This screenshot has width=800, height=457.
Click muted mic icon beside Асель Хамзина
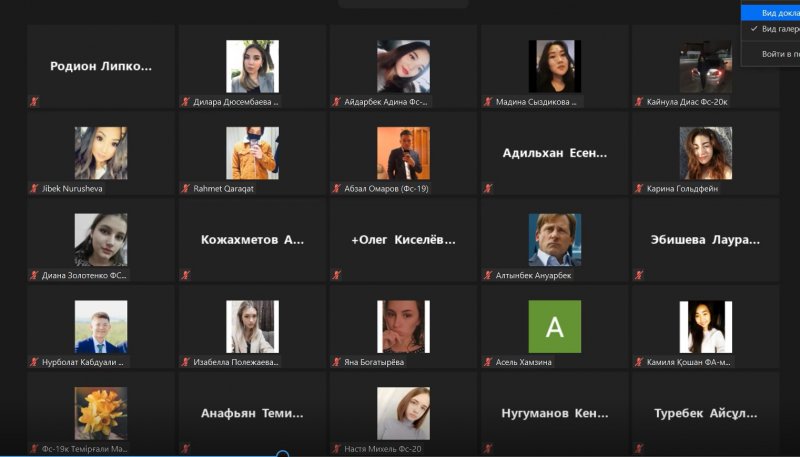point(488,362)
